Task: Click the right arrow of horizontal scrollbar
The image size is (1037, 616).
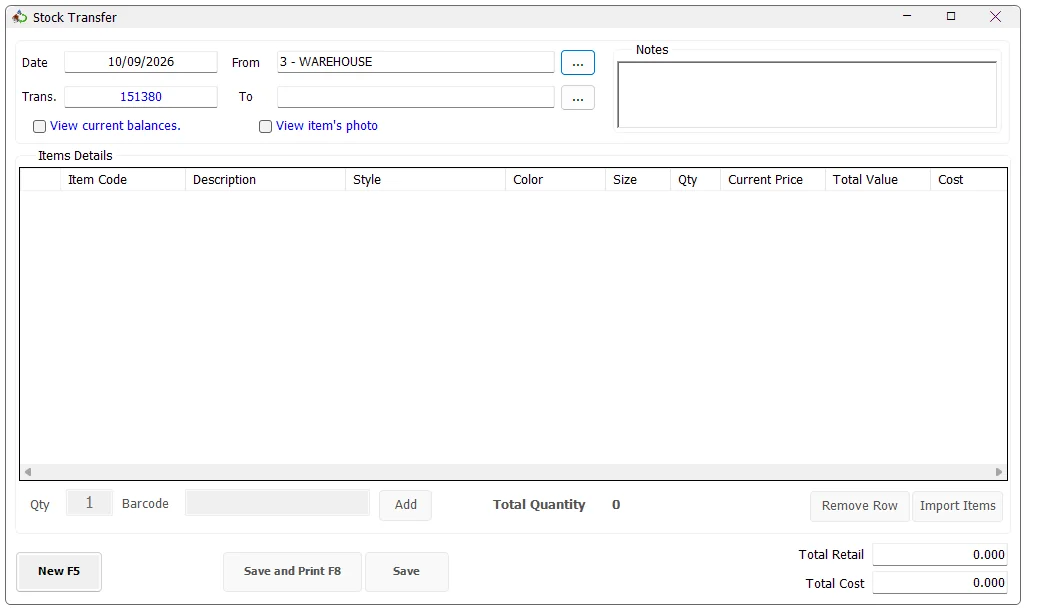Action: 999,472
